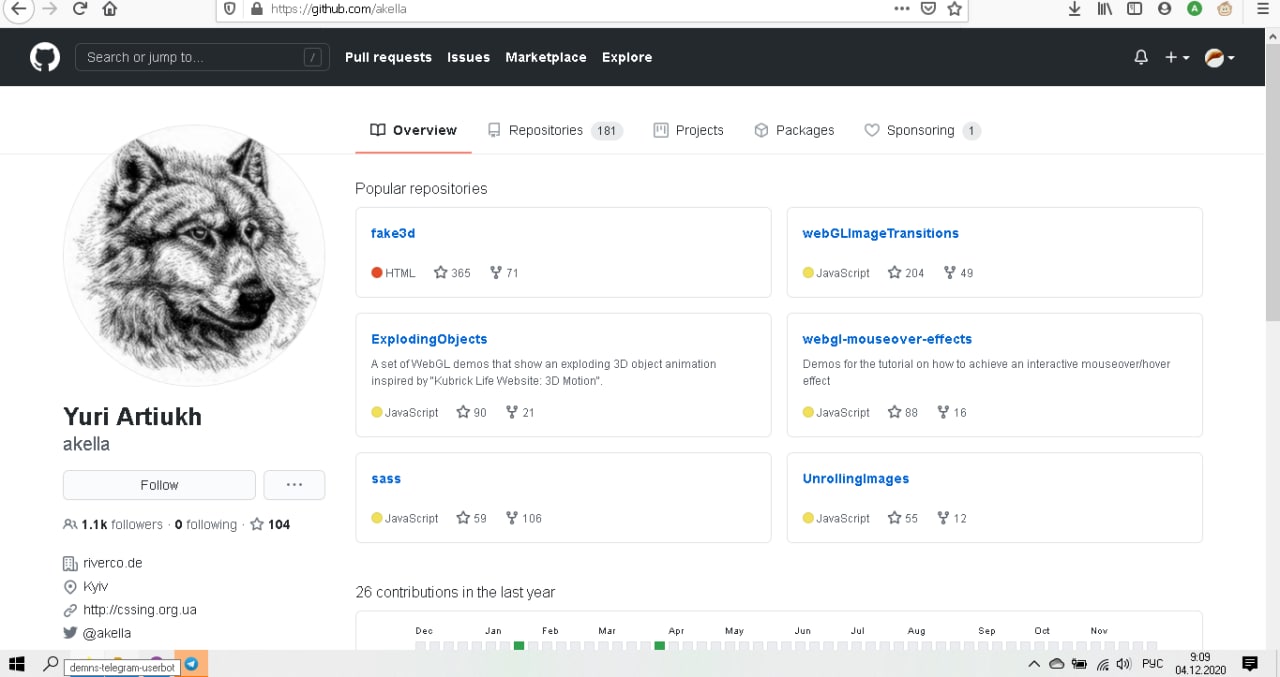Bookmark this page with the star icon
The height and width of the screenshot is (677, 1280).
[955, 8]
